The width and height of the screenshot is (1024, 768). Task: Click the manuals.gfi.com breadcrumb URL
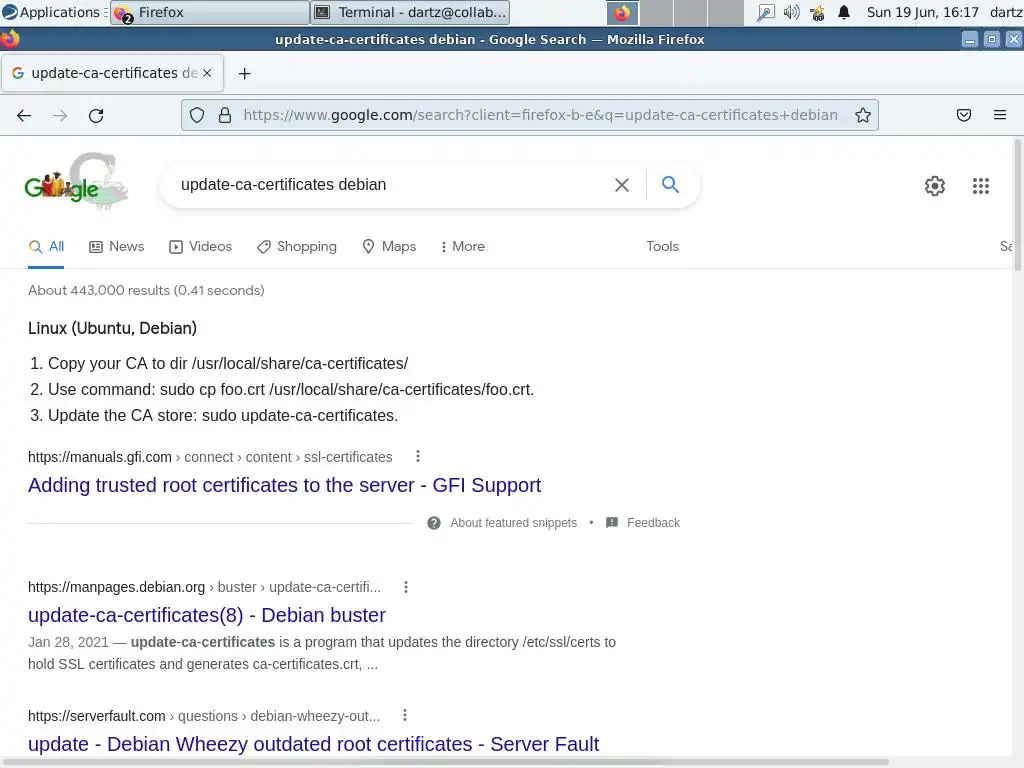(x=210, y=457)
